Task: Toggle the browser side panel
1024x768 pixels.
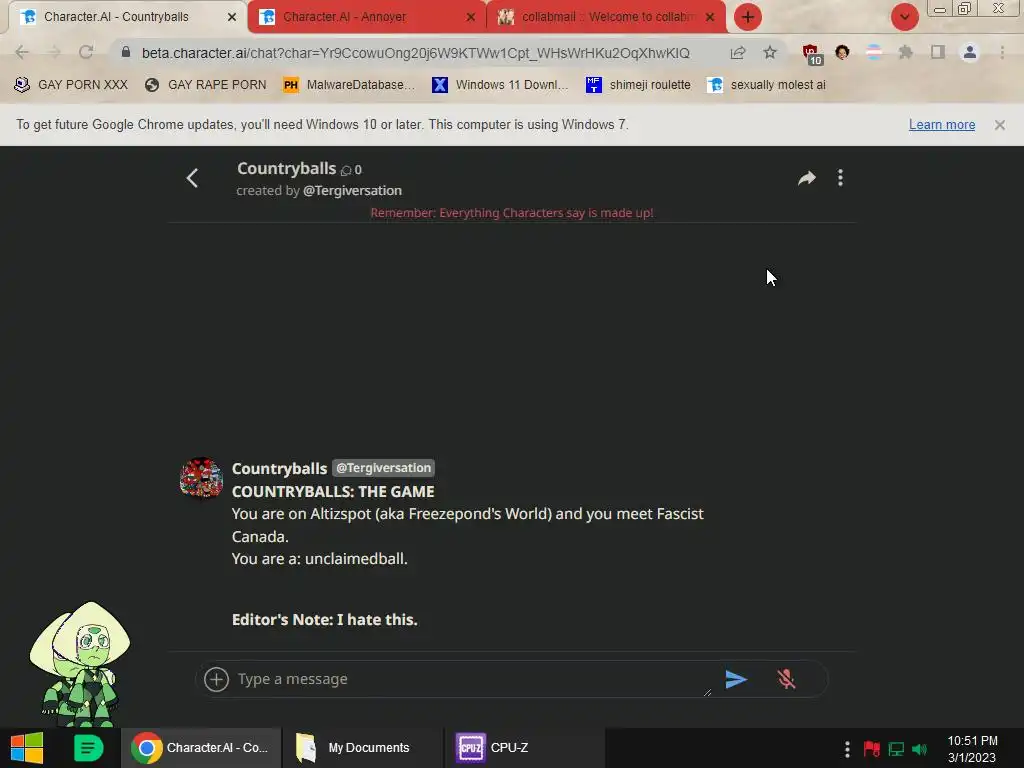Action: 937,52
